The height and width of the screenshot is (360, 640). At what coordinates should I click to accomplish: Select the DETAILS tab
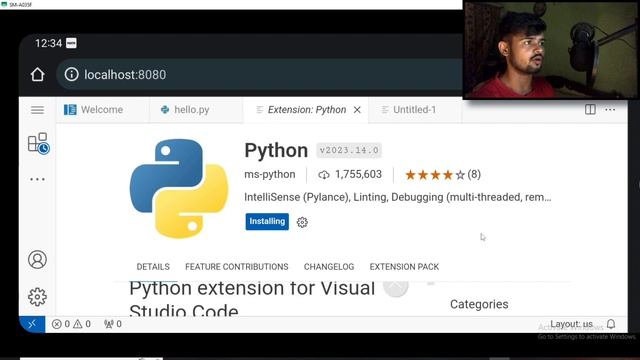click(x=153, y=267)
